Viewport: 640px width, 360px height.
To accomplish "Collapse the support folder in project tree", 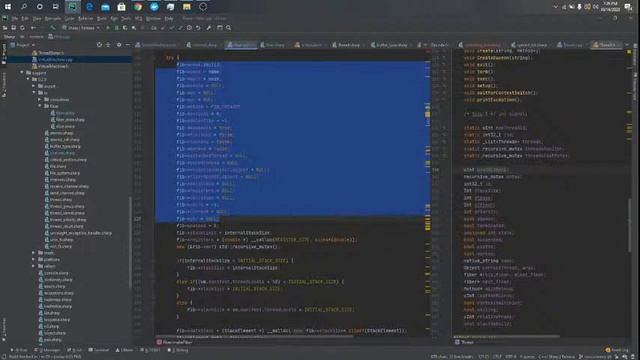I will [22, 73].
